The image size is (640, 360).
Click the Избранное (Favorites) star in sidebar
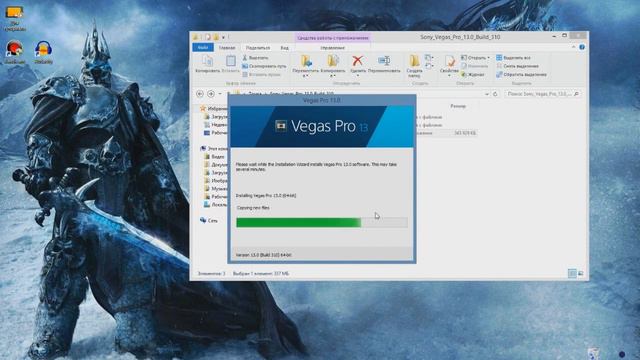point(203,109)
